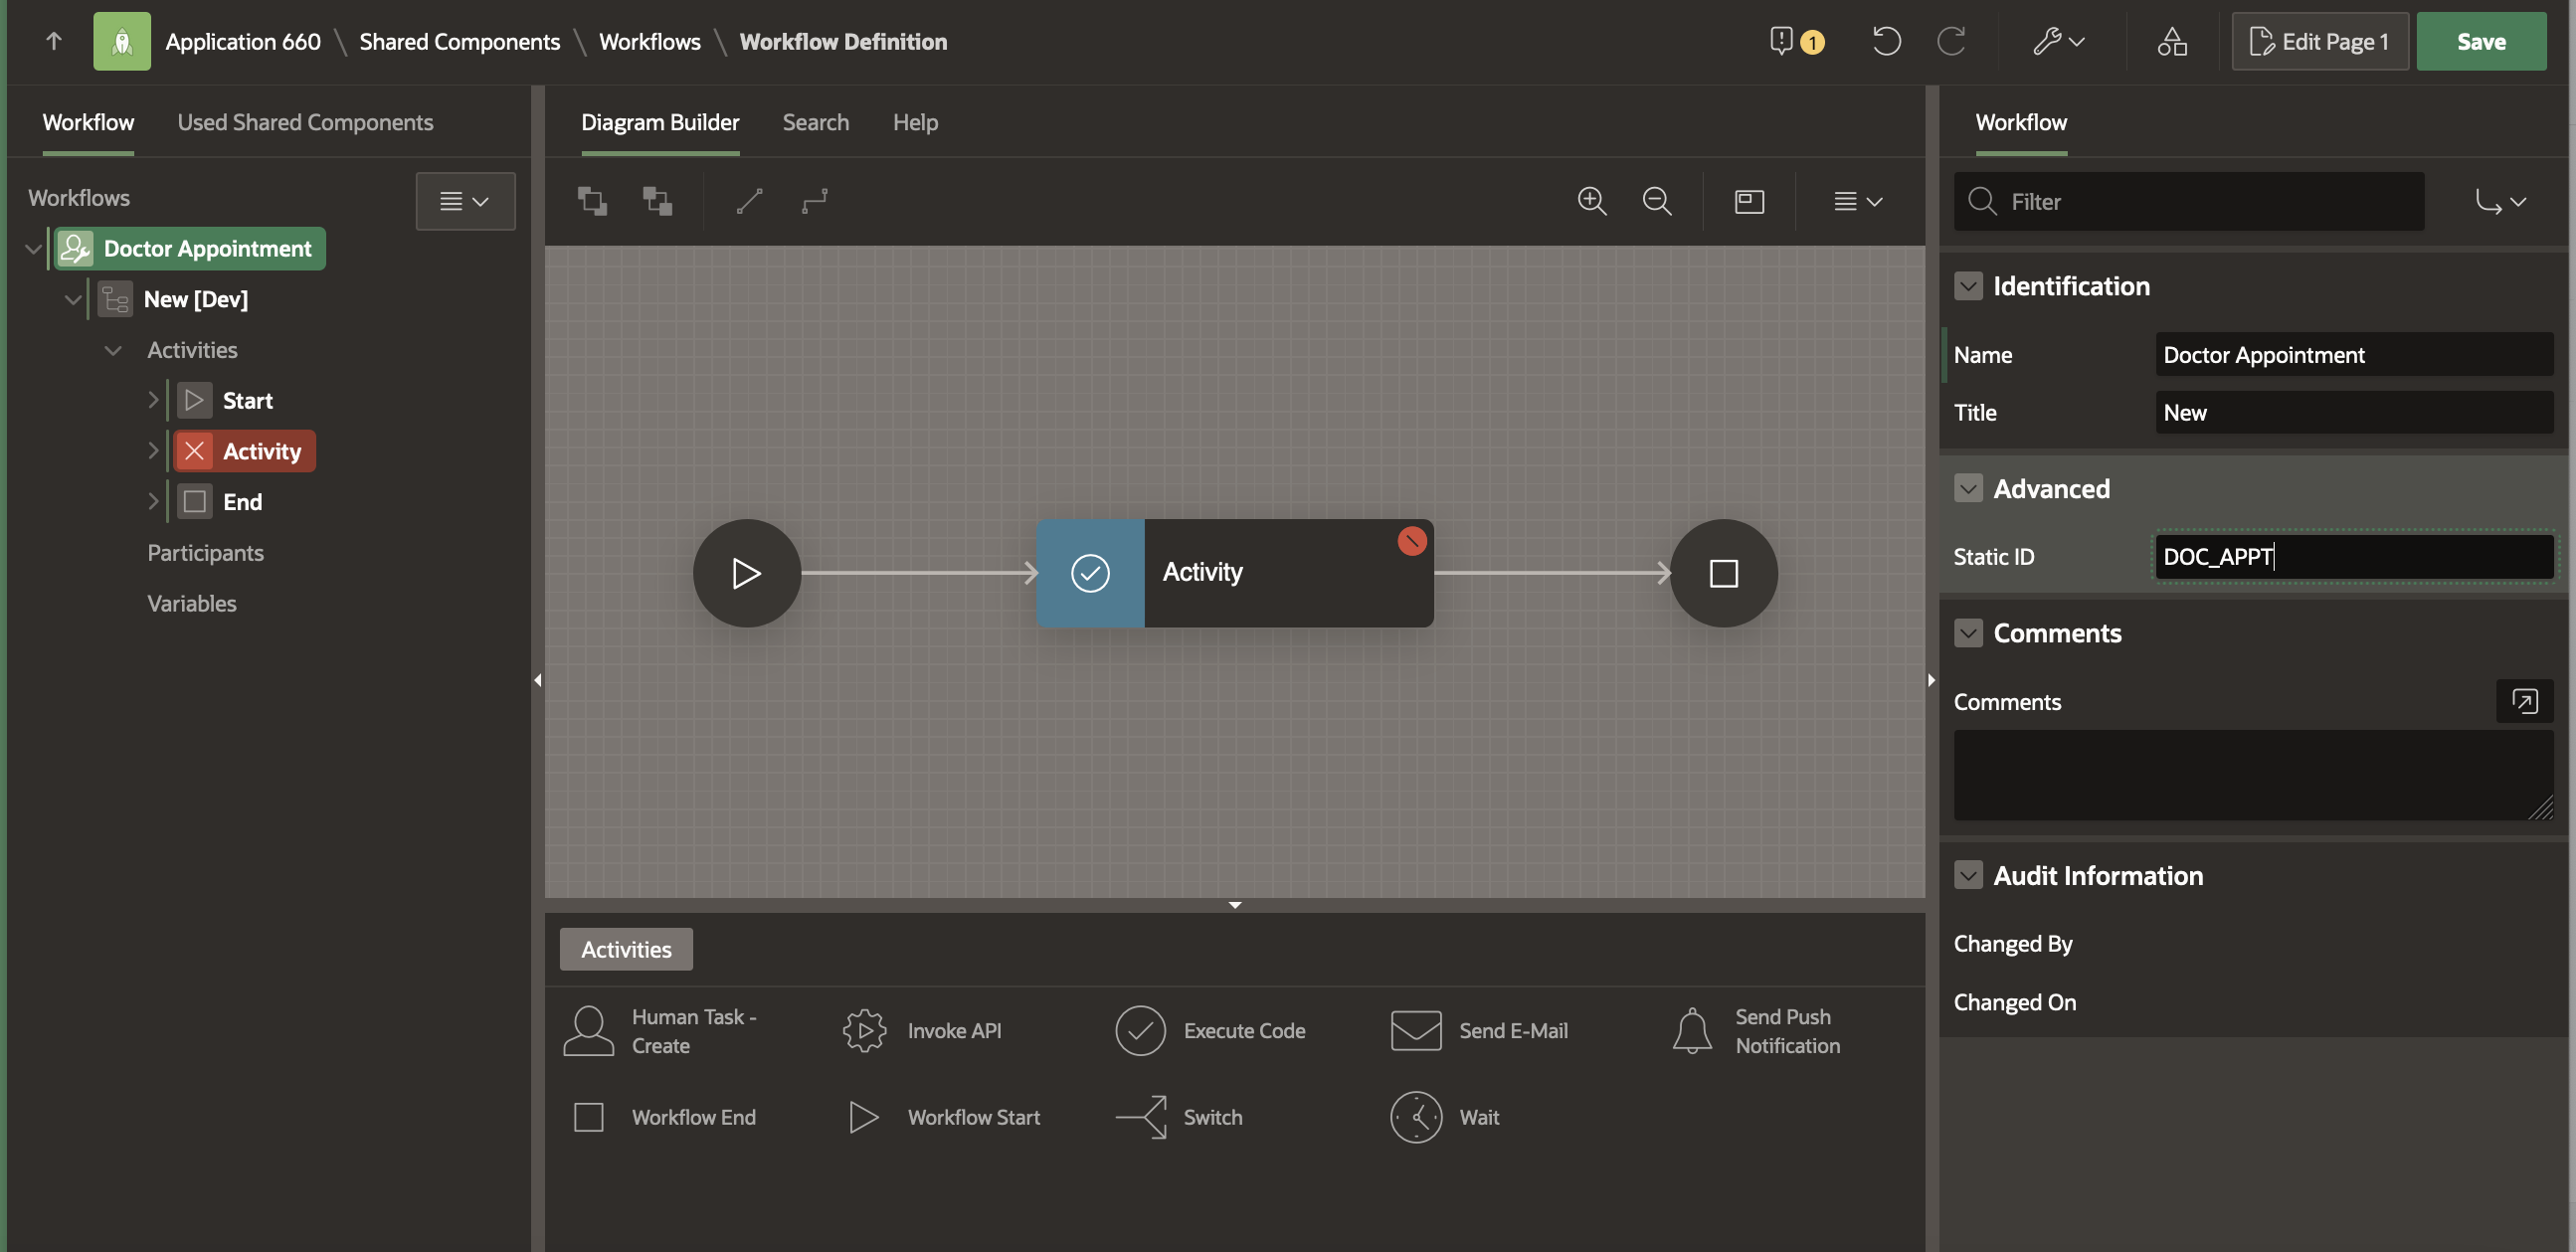Open the Shared Components shapes icon
Image resolution: width=2576 pixels, height=1252 pixels.
click(2171, 41)
